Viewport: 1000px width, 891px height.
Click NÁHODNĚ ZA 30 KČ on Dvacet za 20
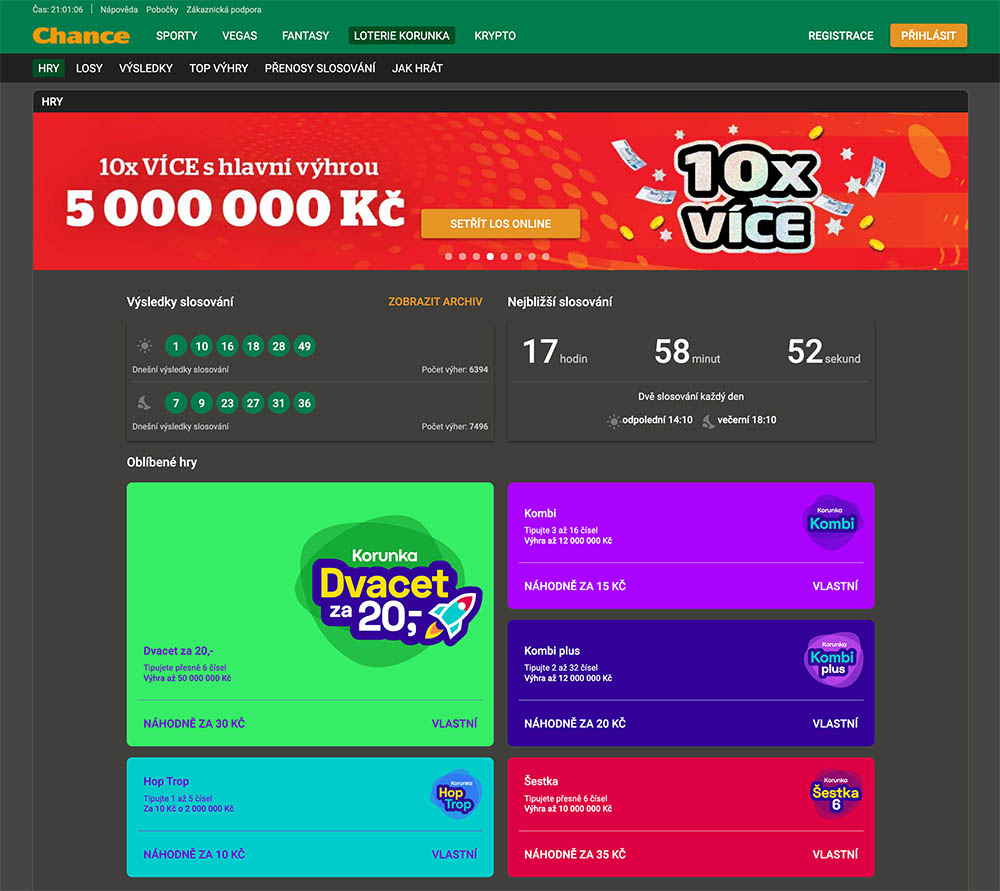point(194,723)
